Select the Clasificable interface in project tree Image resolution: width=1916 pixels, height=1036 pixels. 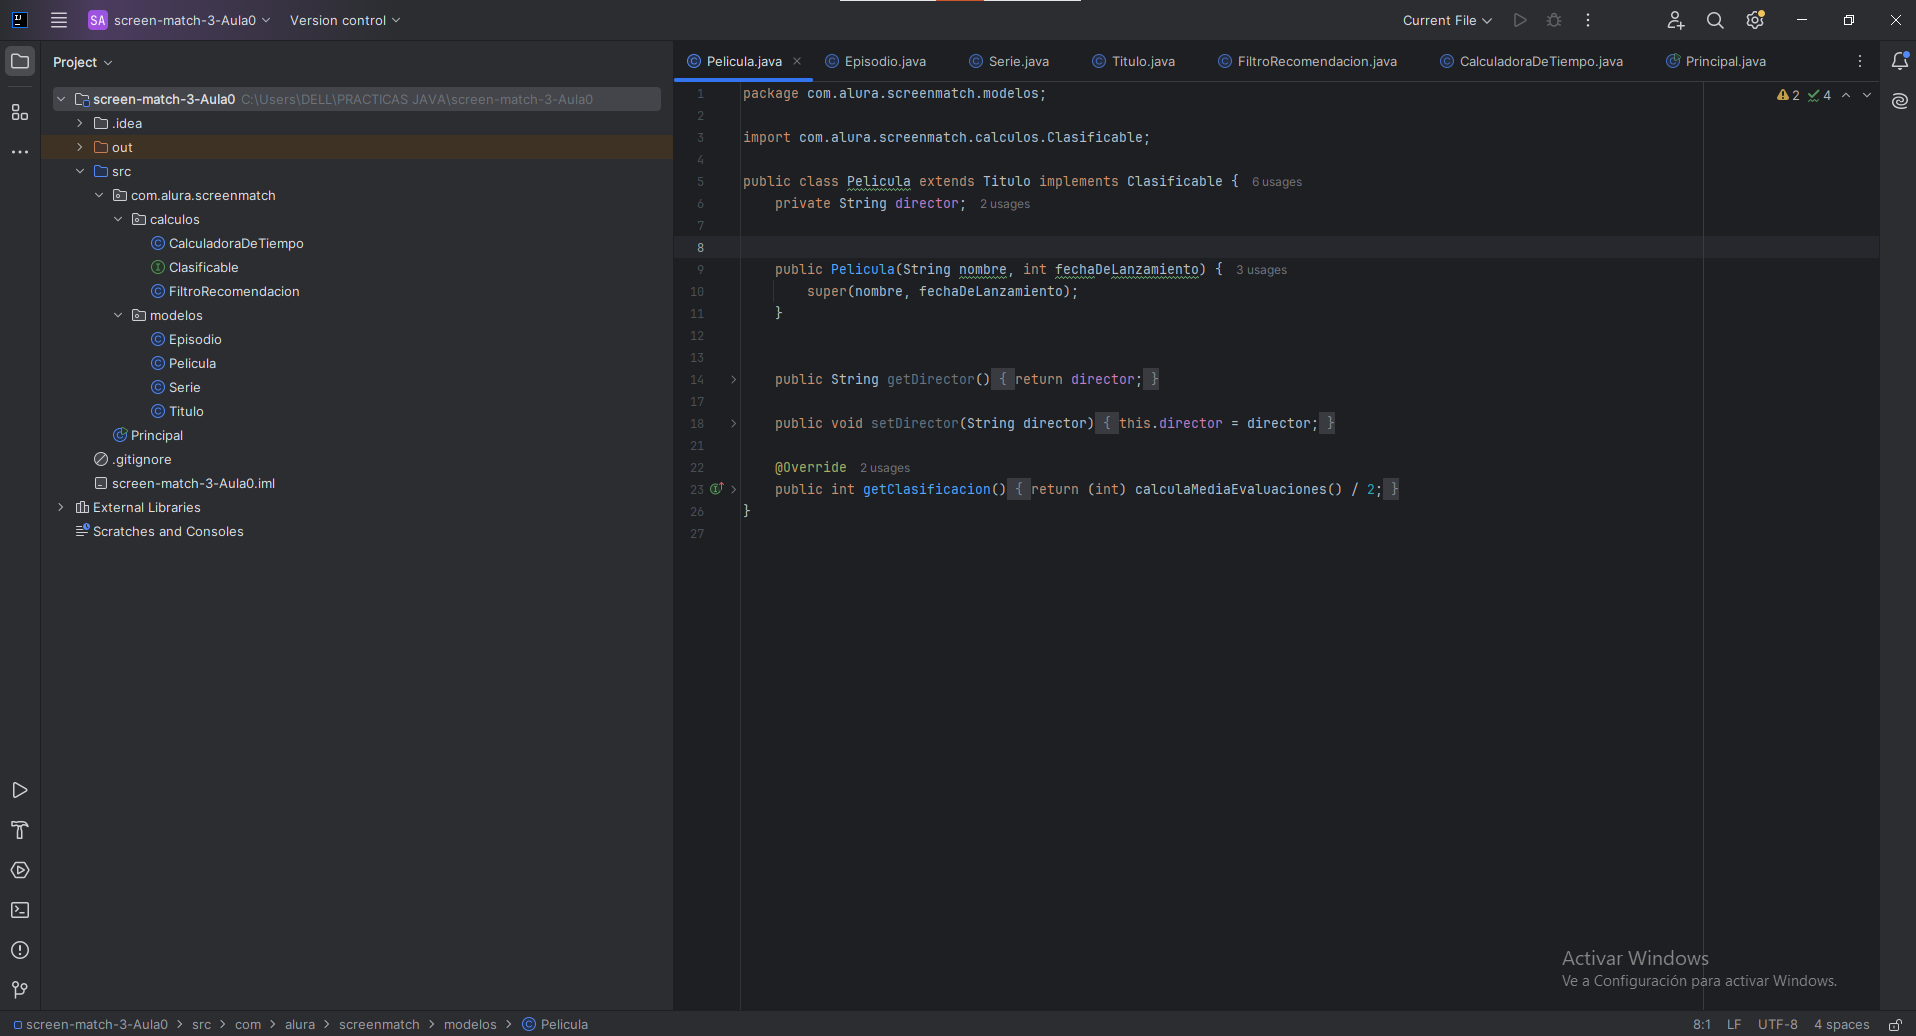pyautogui.click(x=204, y=267)
